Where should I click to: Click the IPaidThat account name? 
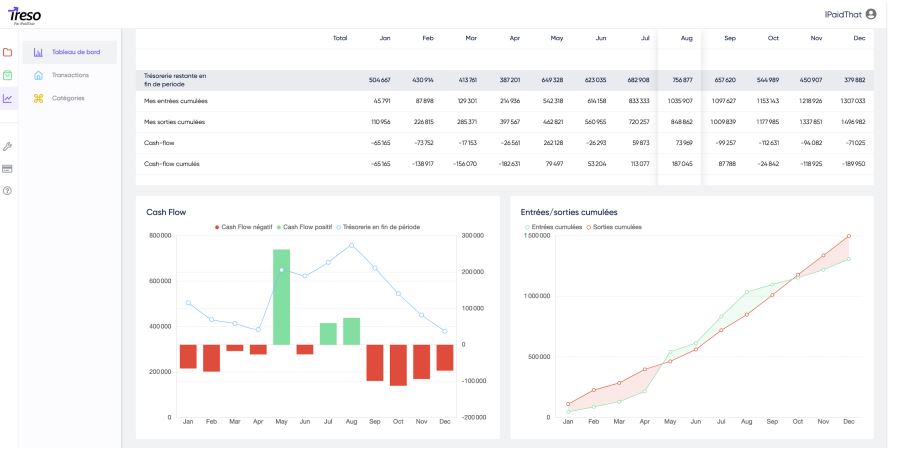(x=838, y=14)
